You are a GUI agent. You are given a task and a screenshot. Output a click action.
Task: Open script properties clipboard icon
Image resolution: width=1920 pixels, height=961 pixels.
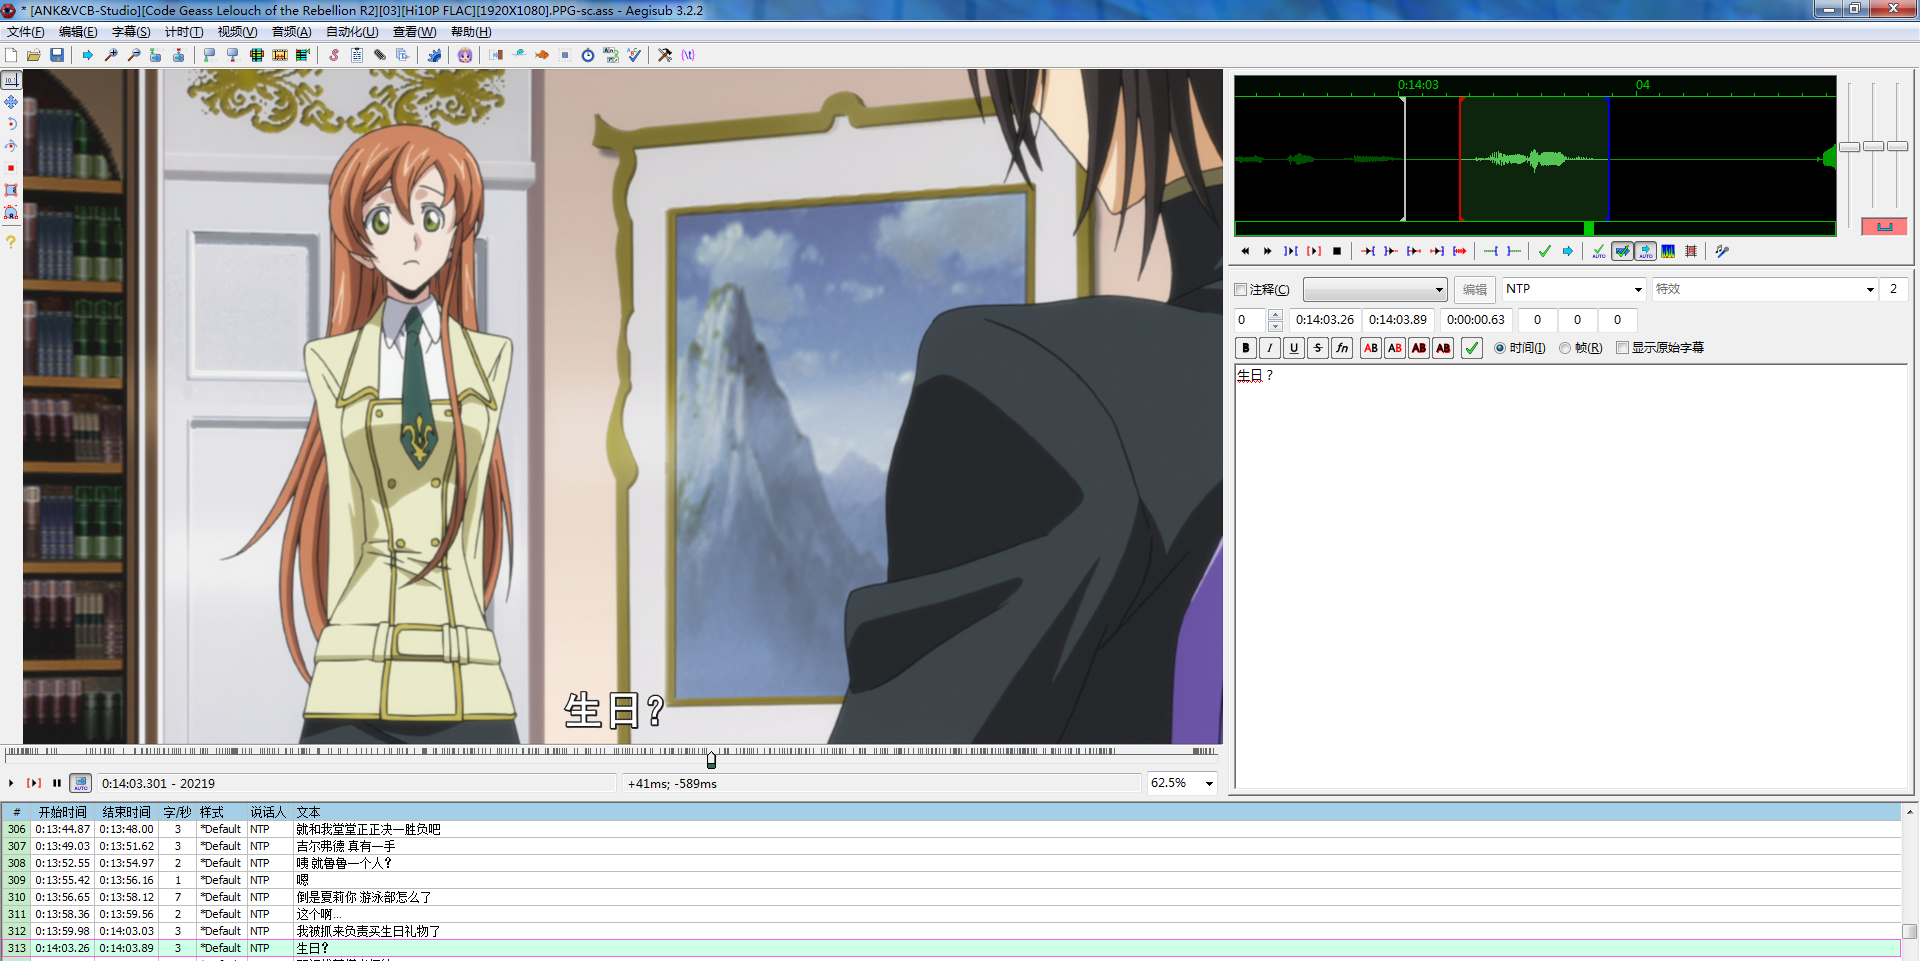(x=357, y=55)
